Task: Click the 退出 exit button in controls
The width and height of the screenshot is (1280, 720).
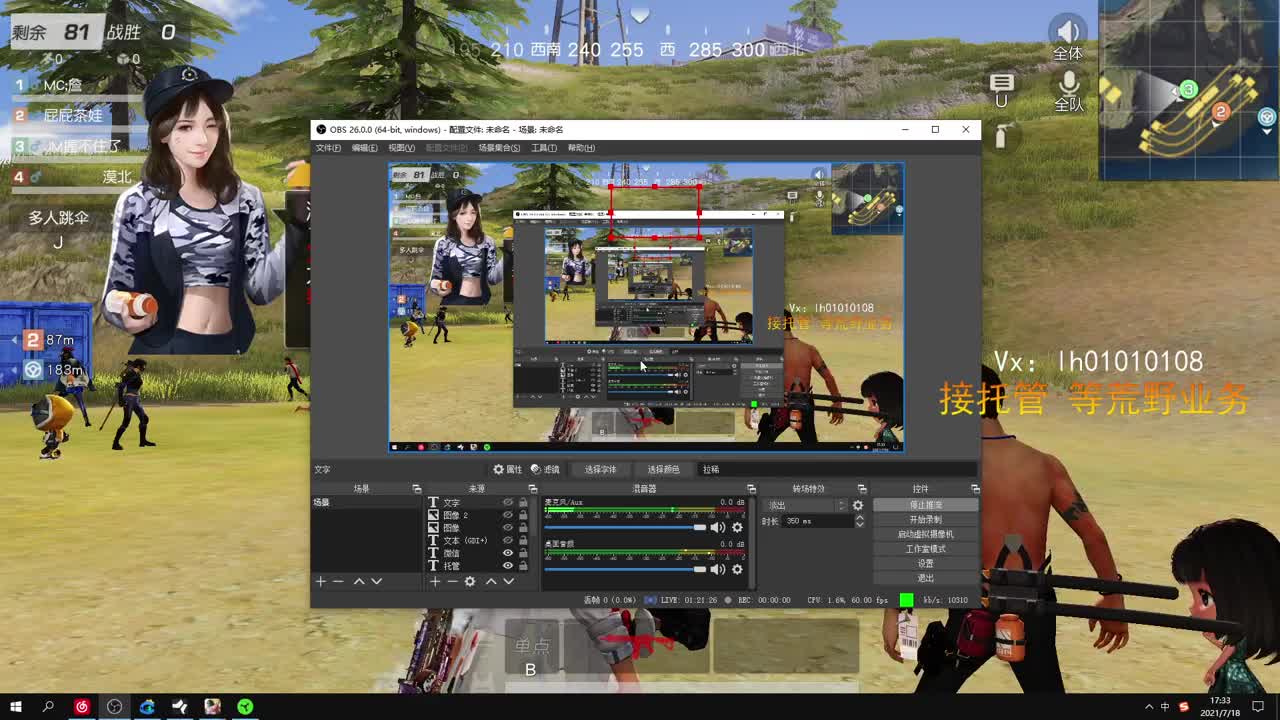Action: [x=926, y=578]
